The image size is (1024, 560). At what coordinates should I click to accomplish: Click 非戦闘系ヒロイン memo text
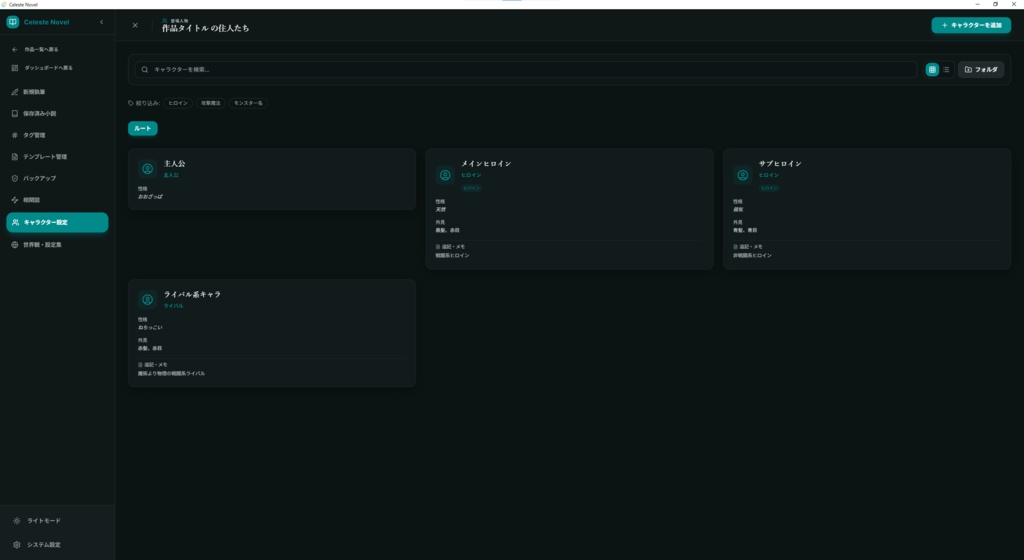pyautogui.click(x=752, y=255)
